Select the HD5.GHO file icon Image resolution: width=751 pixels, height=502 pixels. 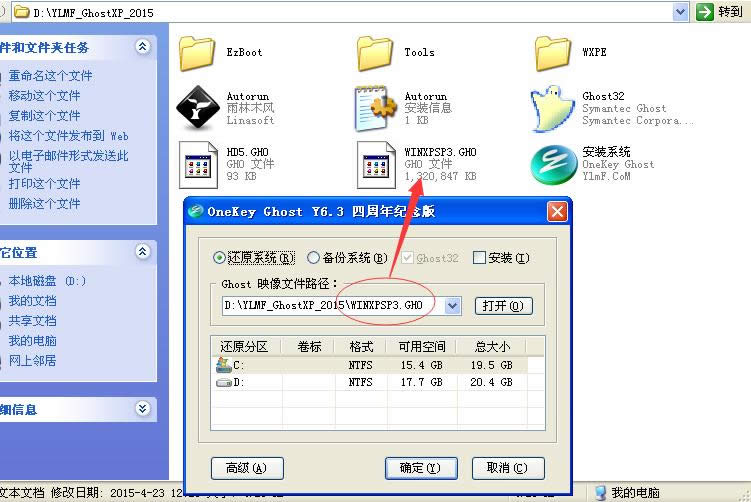click(197, 165)
